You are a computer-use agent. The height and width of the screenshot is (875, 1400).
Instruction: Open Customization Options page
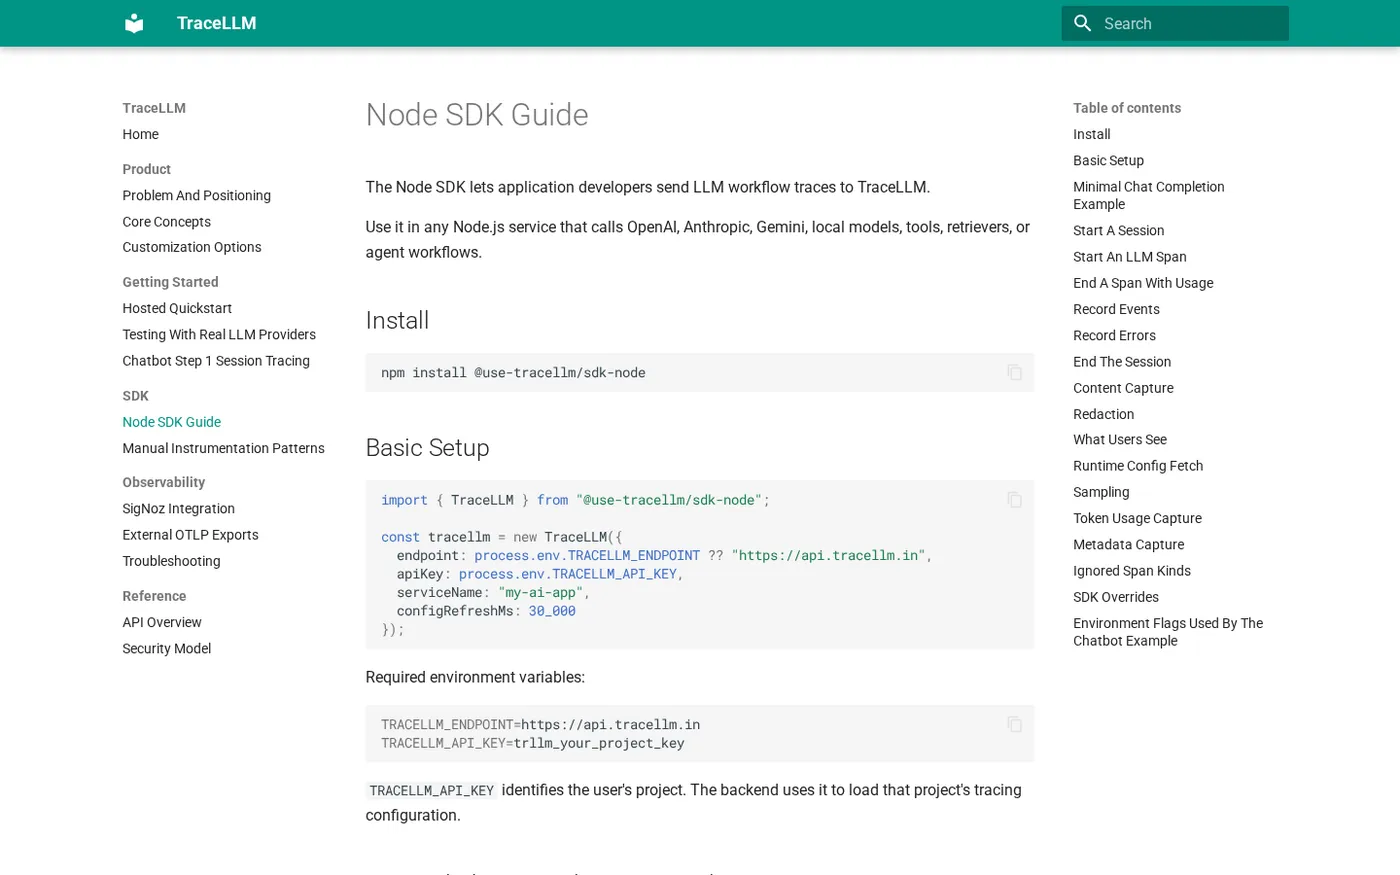pos(191,247)
